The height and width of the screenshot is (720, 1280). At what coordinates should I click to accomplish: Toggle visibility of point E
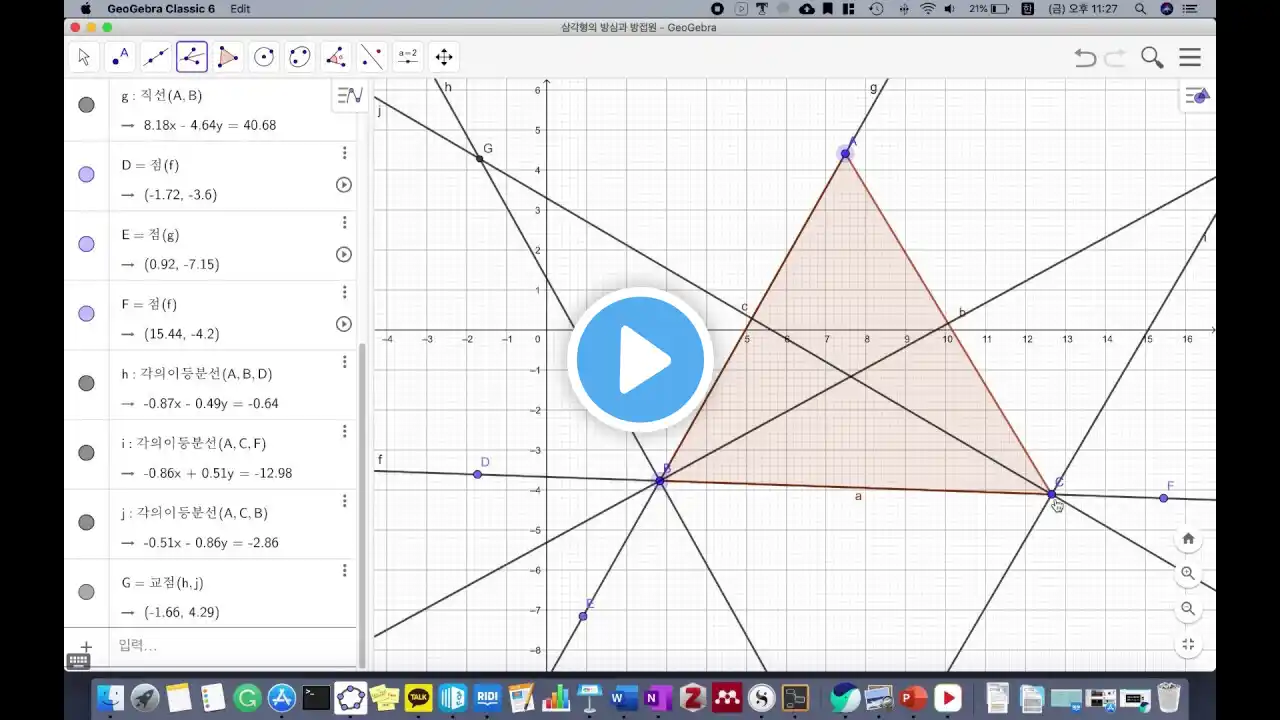(x=86, y=244)
